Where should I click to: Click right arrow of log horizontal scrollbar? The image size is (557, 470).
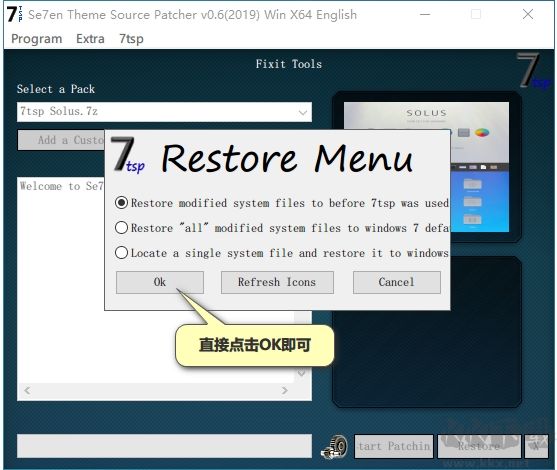[285, 391]
